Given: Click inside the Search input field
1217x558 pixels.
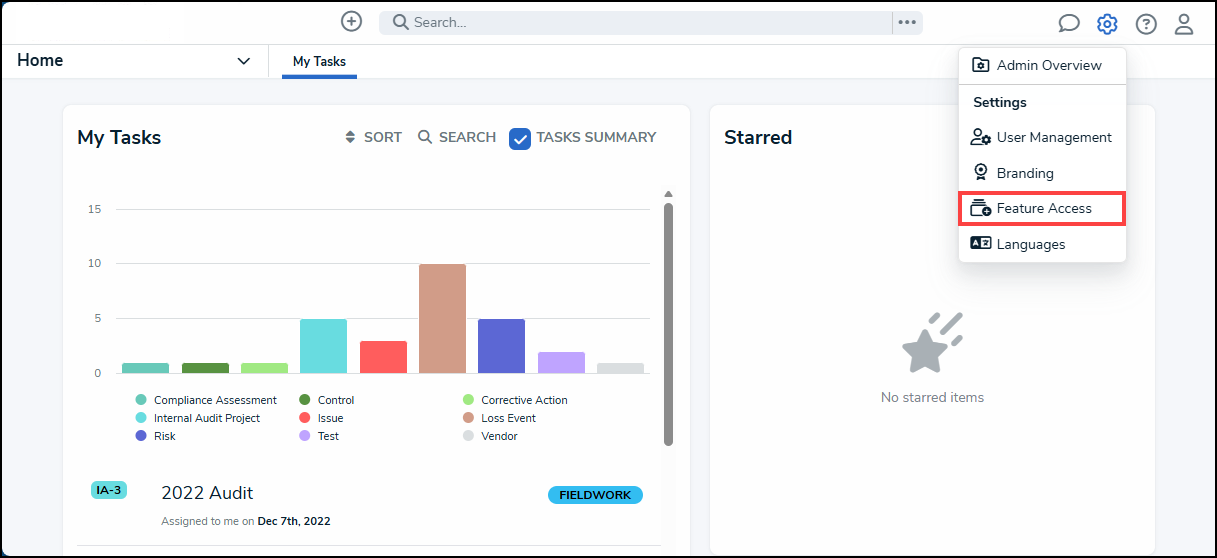Looking at the screenshot, I should pos(640,22).
